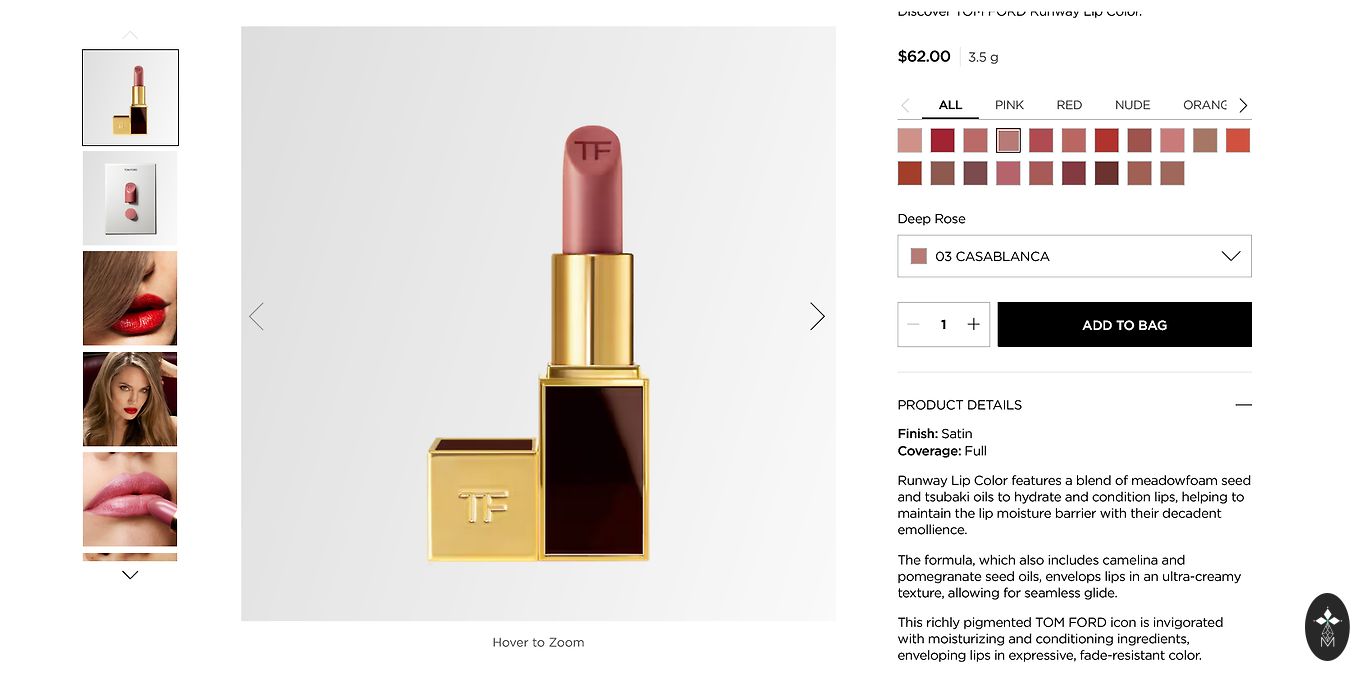Choose the bright coral swatch ending the first row
1366x677 pixels.
[x=1238, y=141]
